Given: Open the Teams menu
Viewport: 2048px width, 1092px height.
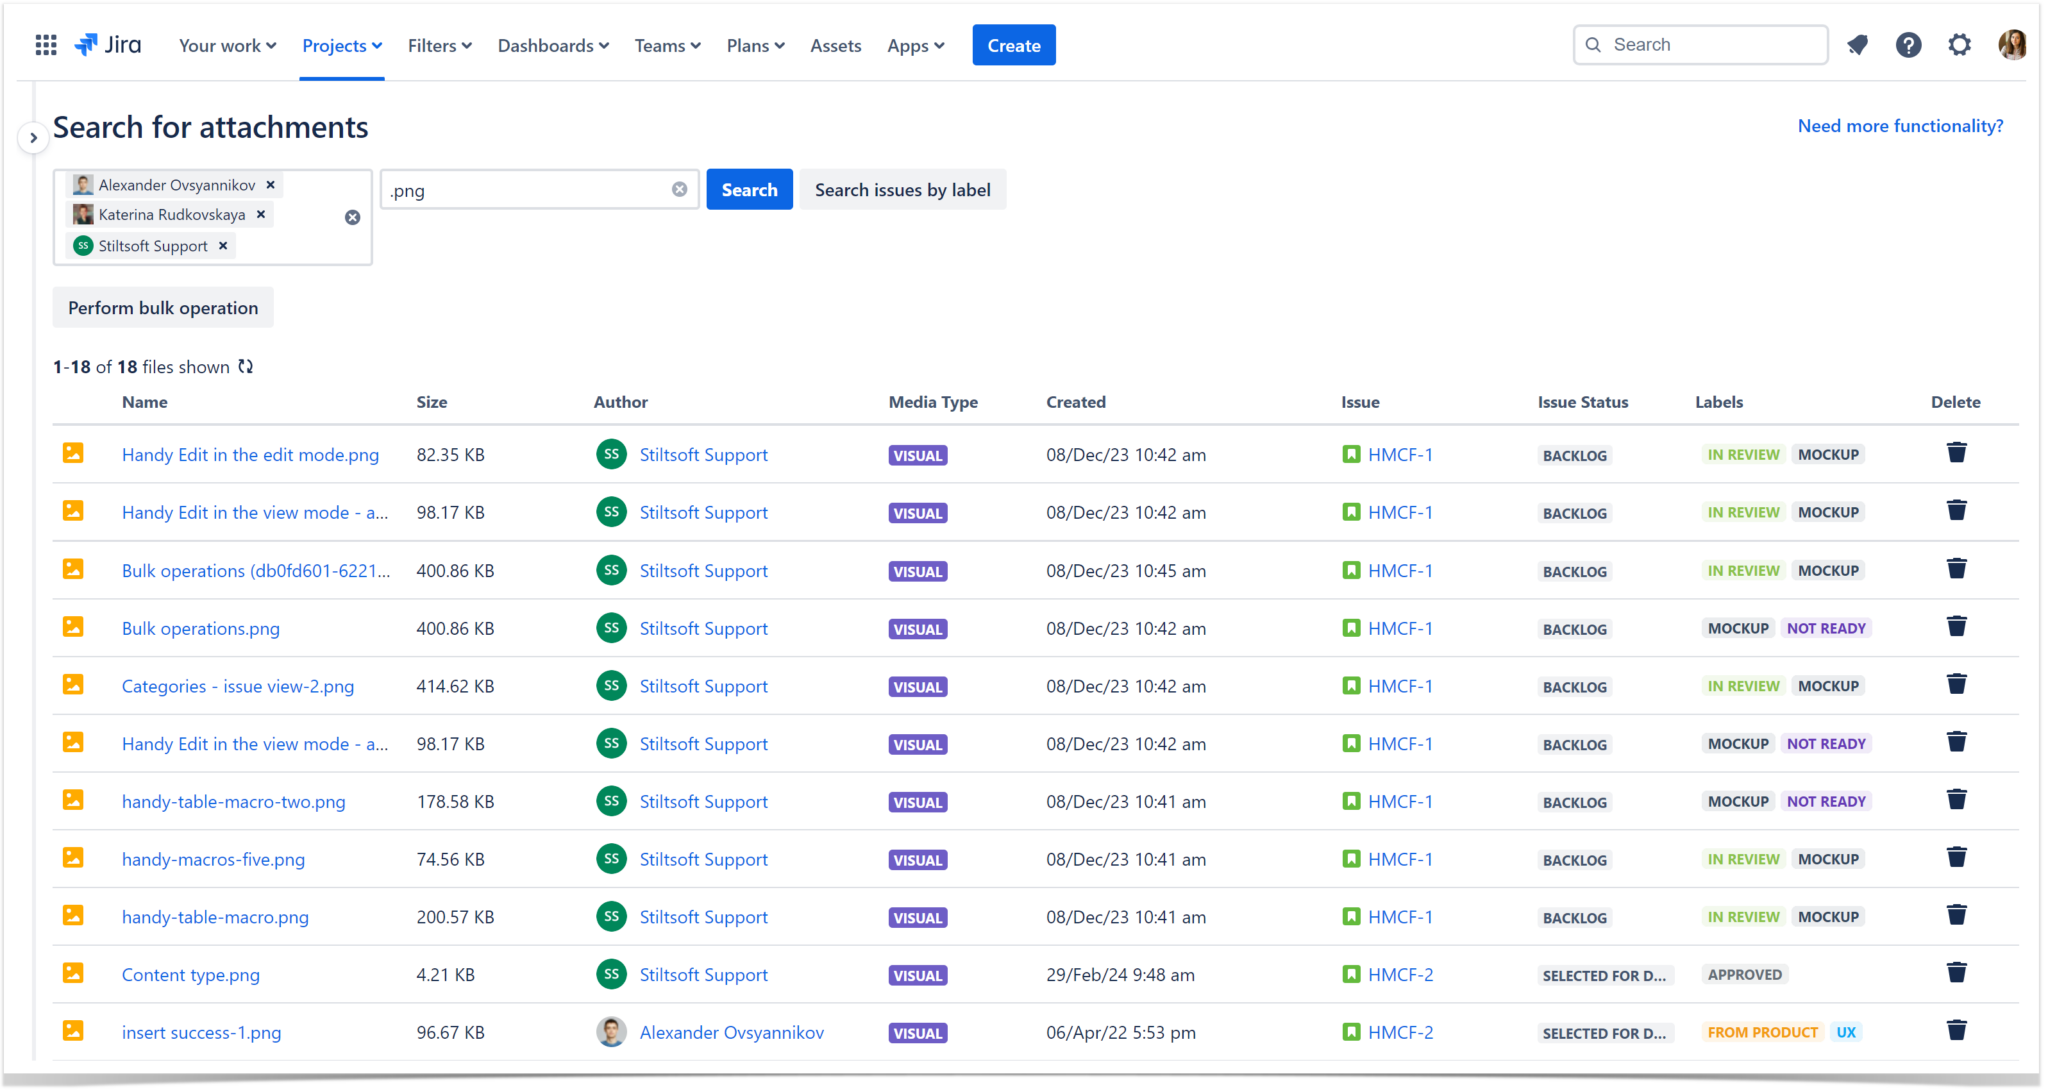Looking at the screenshot, I should click(x=666, y=45).
